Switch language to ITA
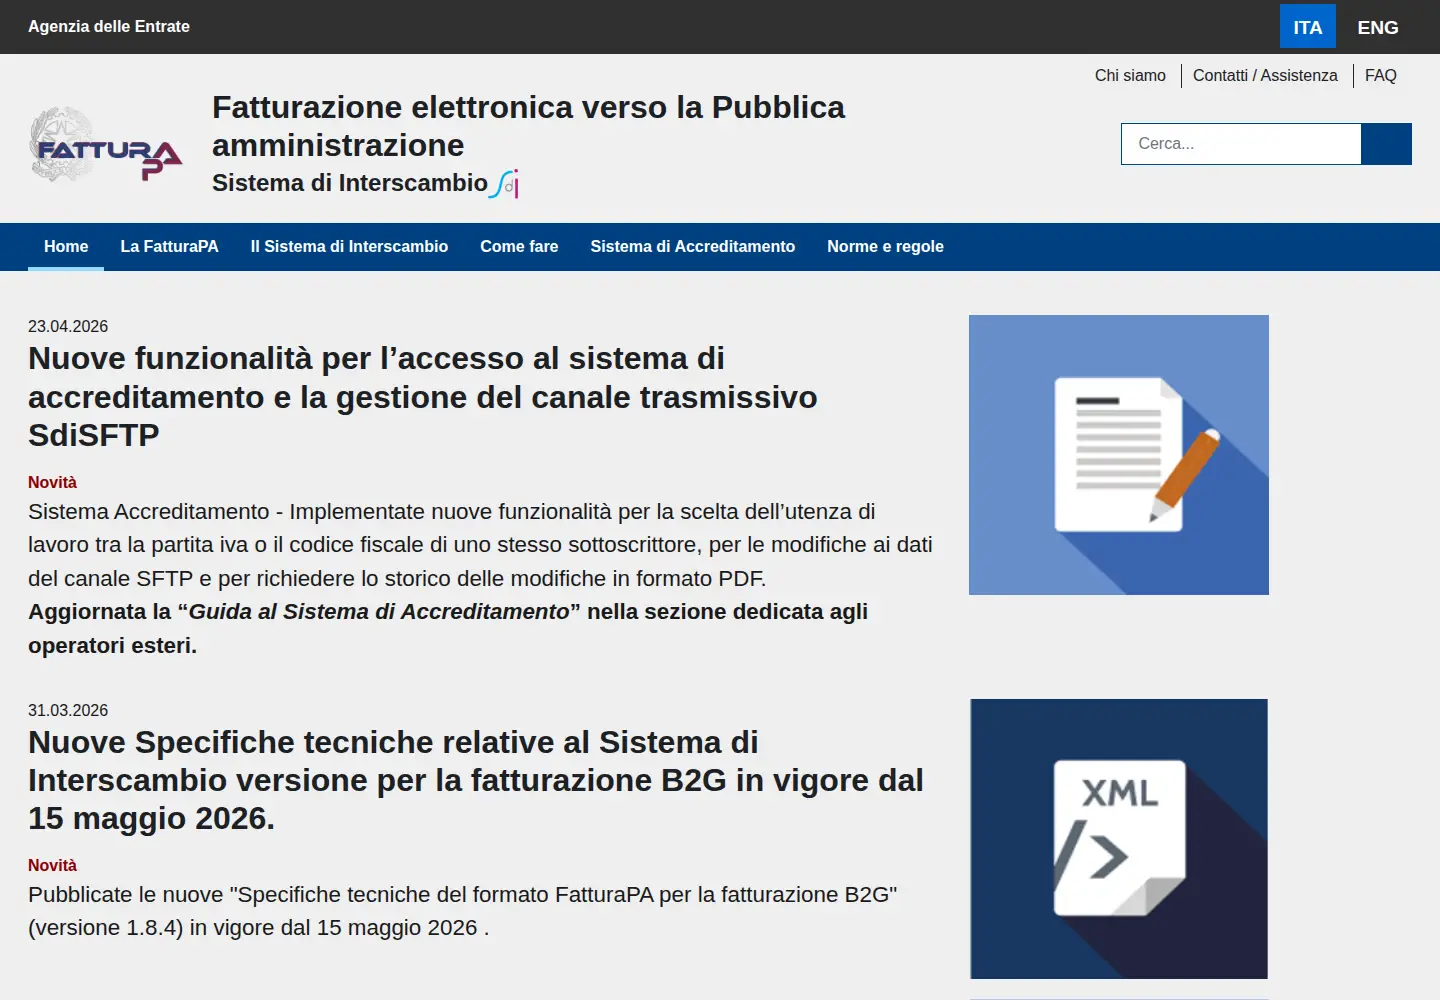 [1308, 27]
